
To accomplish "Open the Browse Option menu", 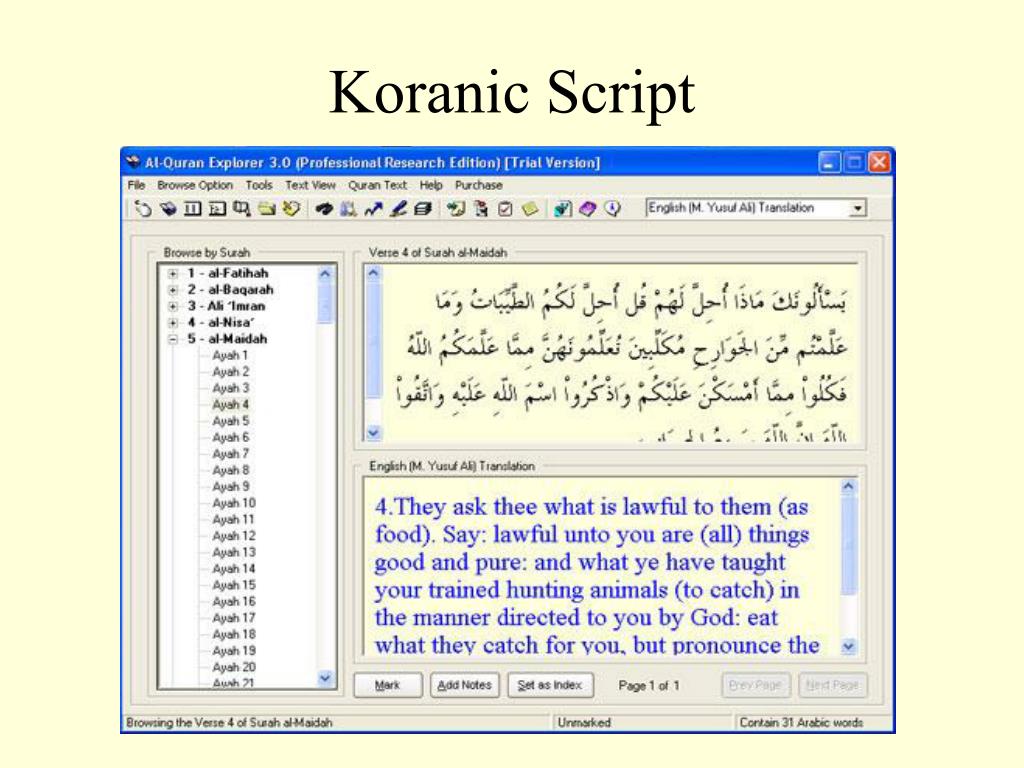I will pyautogui.click(x=195, y=185).
